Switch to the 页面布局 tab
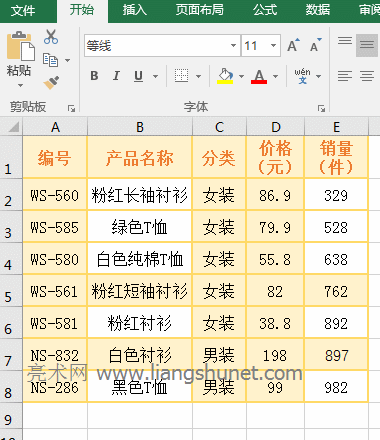380x440 pixels. (200, 10)
